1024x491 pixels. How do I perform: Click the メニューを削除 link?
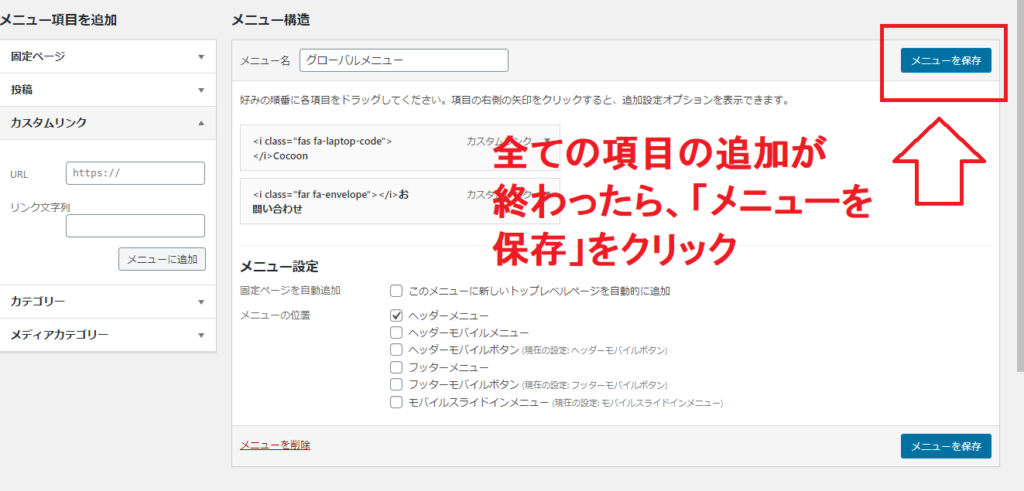pos(275,445)
